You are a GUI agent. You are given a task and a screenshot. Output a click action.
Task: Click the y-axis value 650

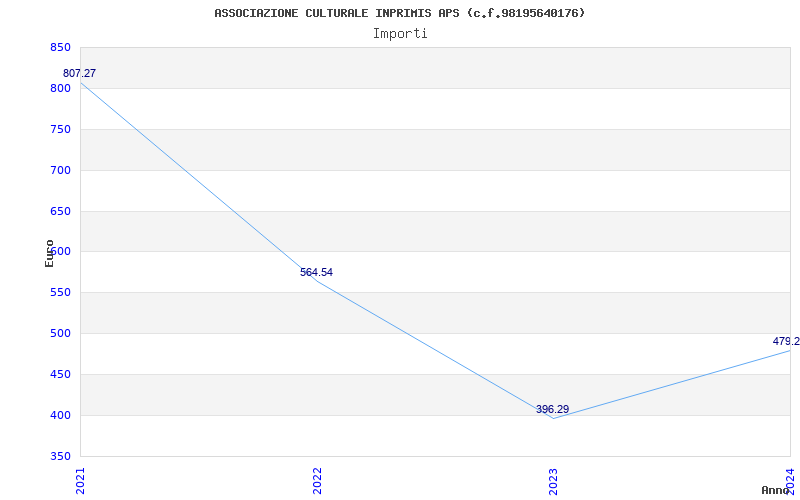(x=60, y=211)
